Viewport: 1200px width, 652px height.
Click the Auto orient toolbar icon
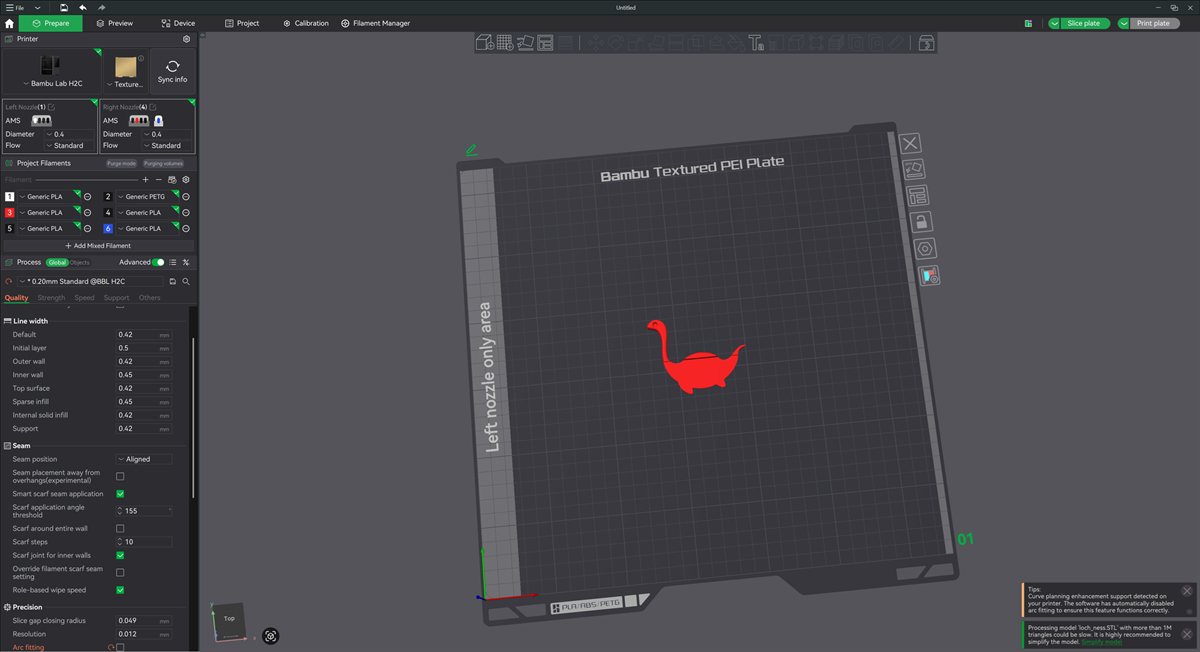[526, 42]
